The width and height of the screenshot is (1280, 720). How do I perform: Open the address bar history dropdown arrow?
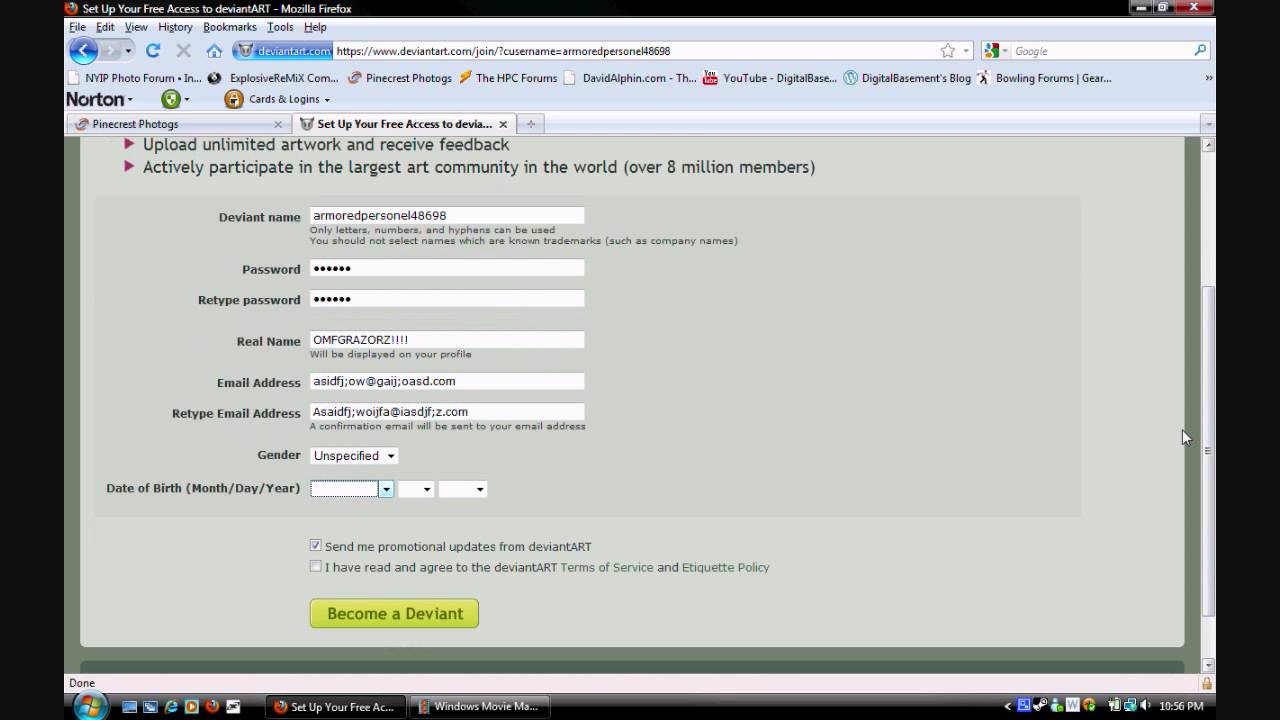click(966, 51)
